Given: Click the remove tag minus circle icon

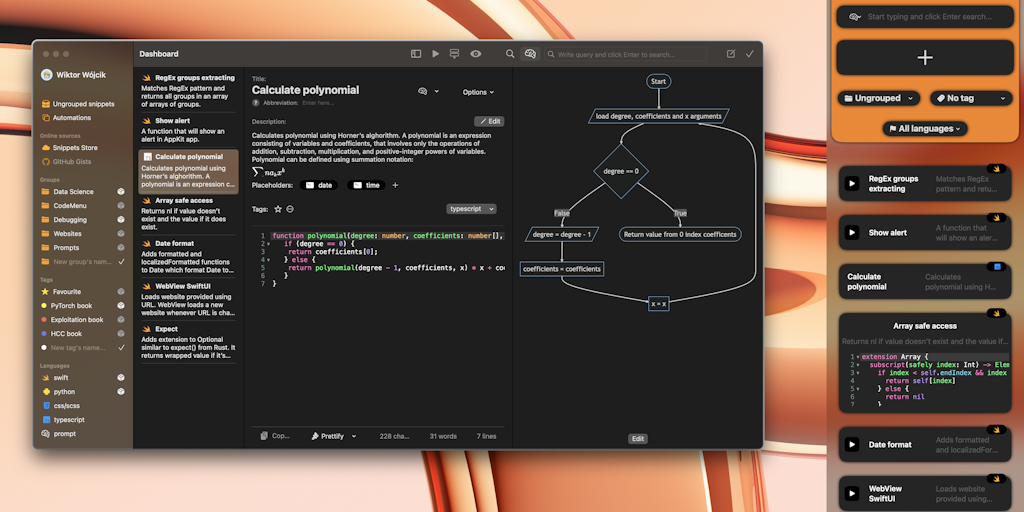Looking at the screenshot, I should pyautogui.click(x=290, y=209).
